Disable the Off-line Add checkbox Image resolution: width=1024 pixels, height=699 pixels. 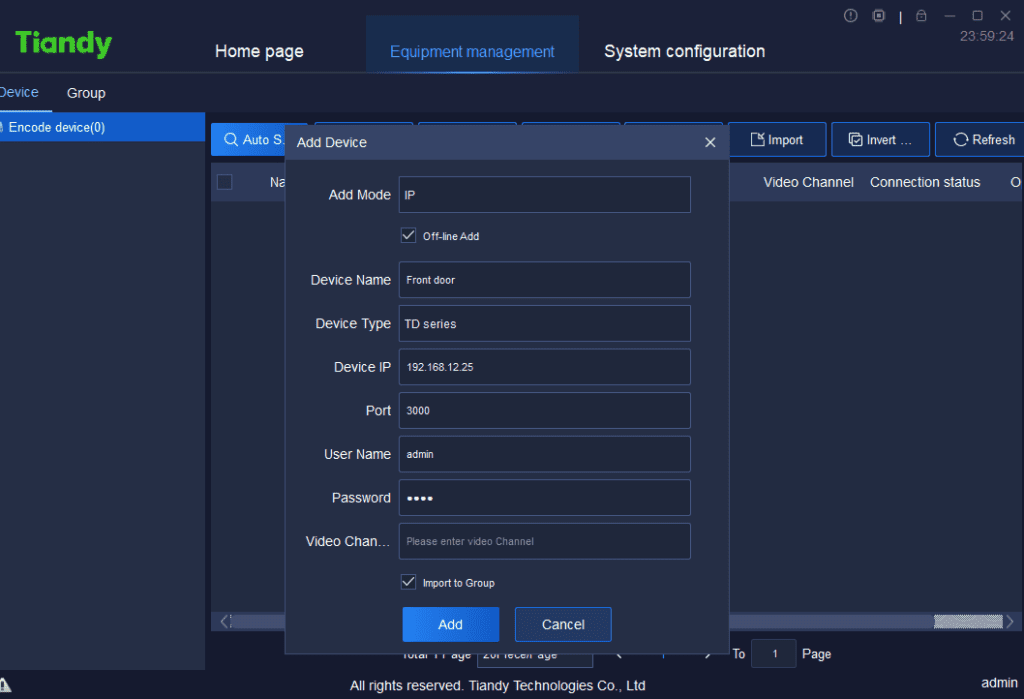coord(408,235)
